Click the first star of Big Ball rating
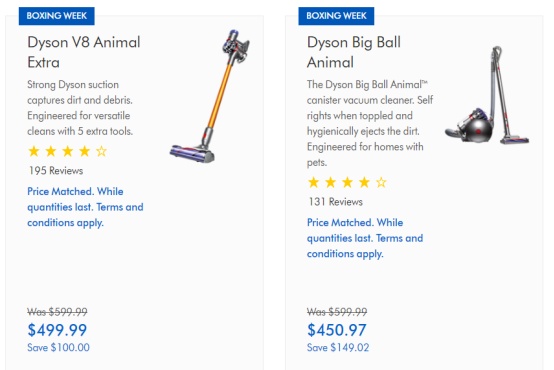This screenshot has height=370, width=554. [313, 182]
